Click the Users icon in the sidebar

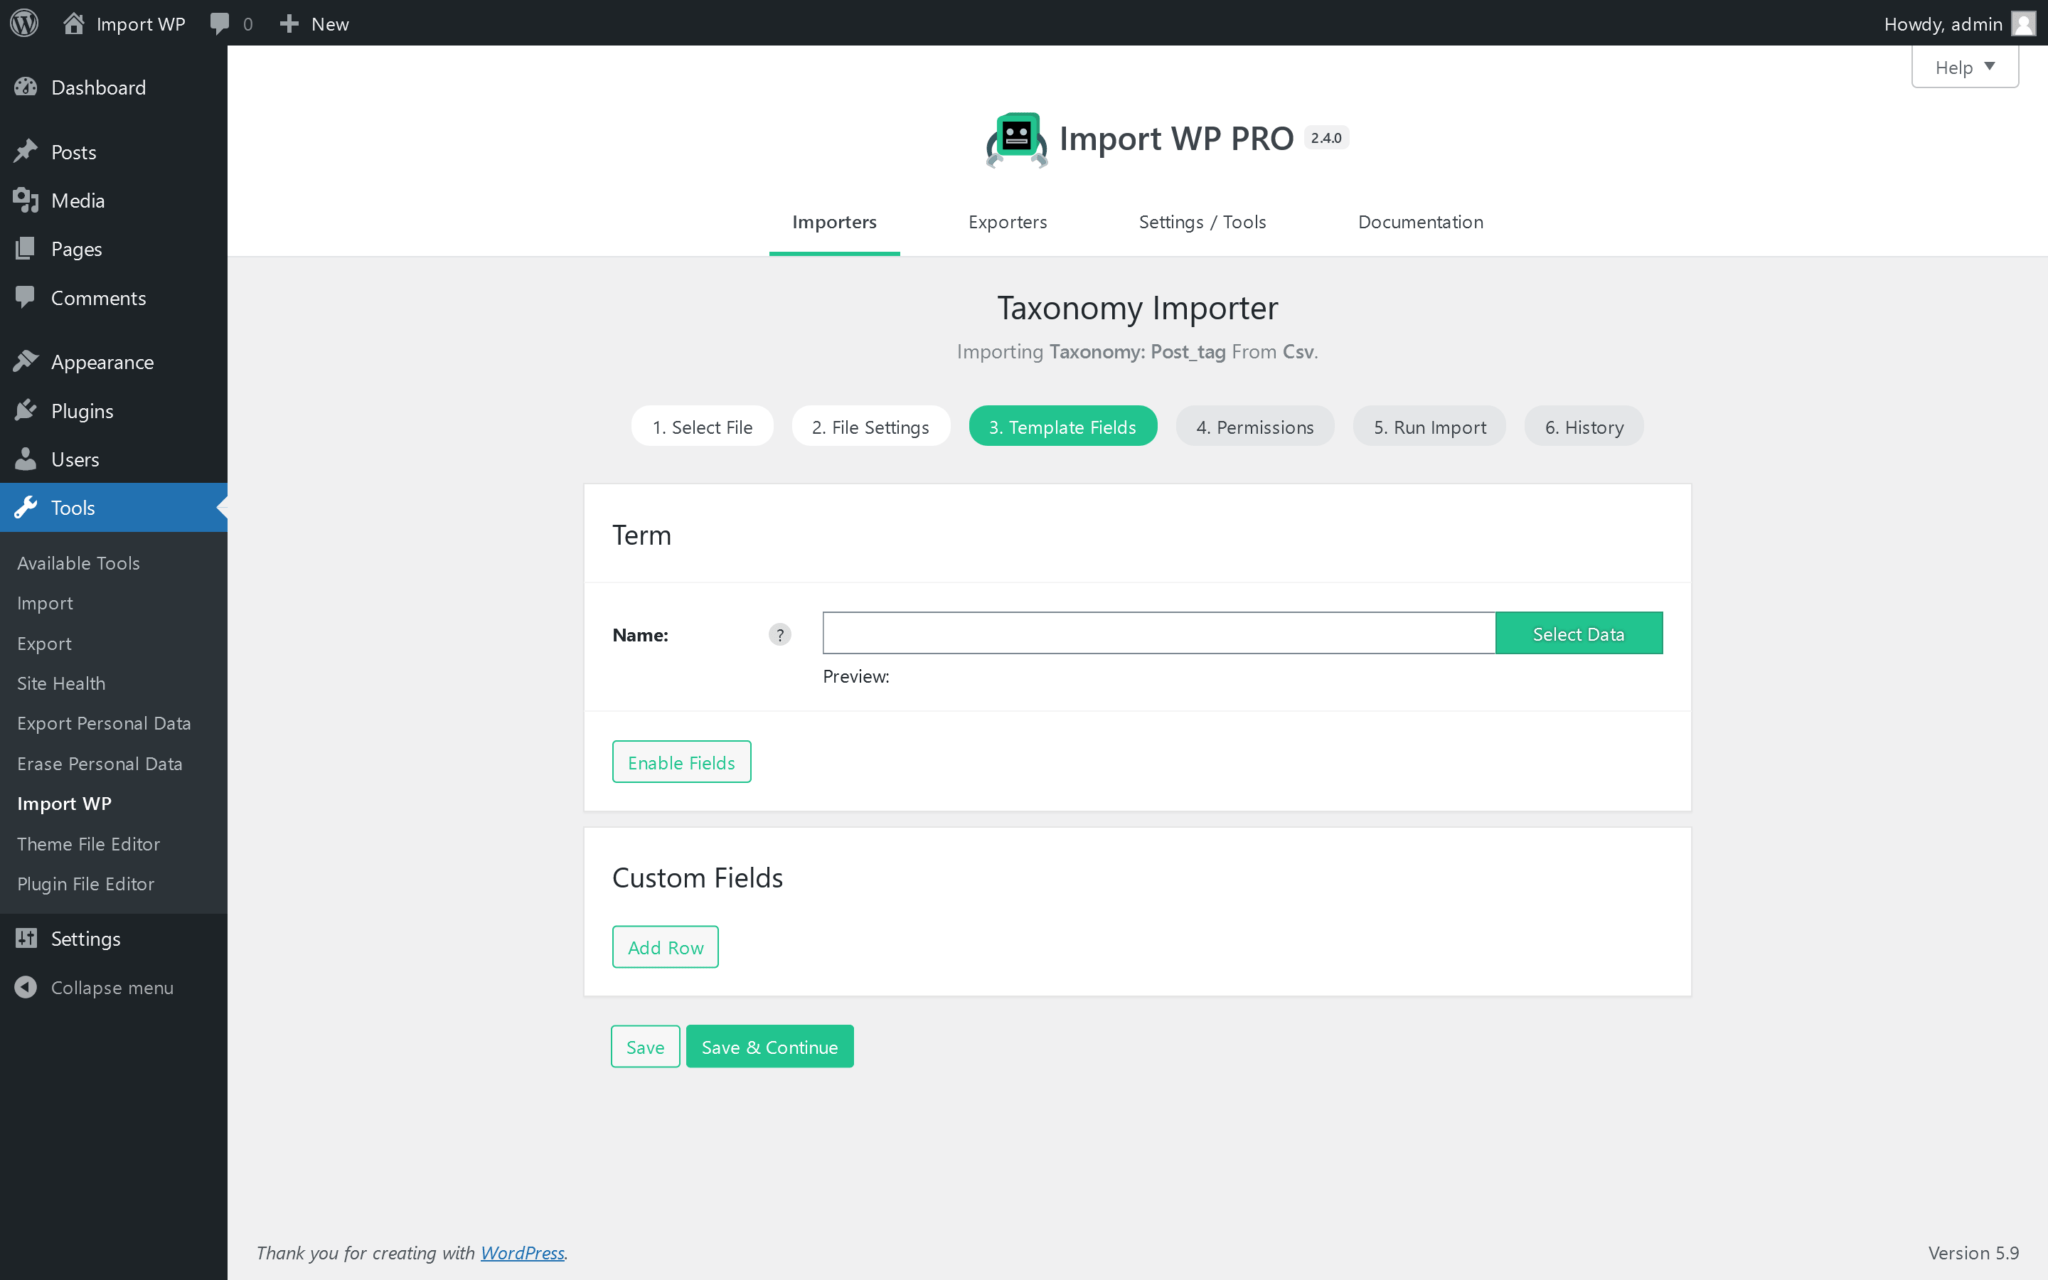pos(26,459)
